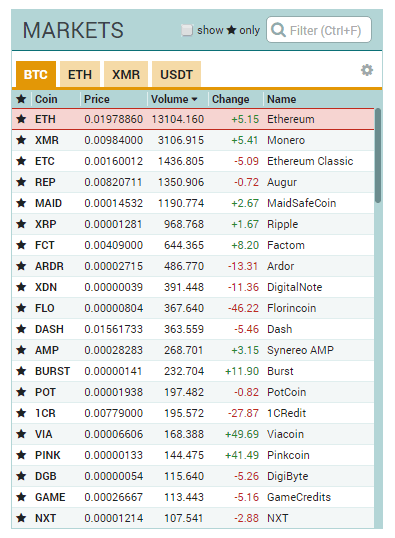Click the star column header icon
Viewport: 395px width, 538px height.
[21, 99]
